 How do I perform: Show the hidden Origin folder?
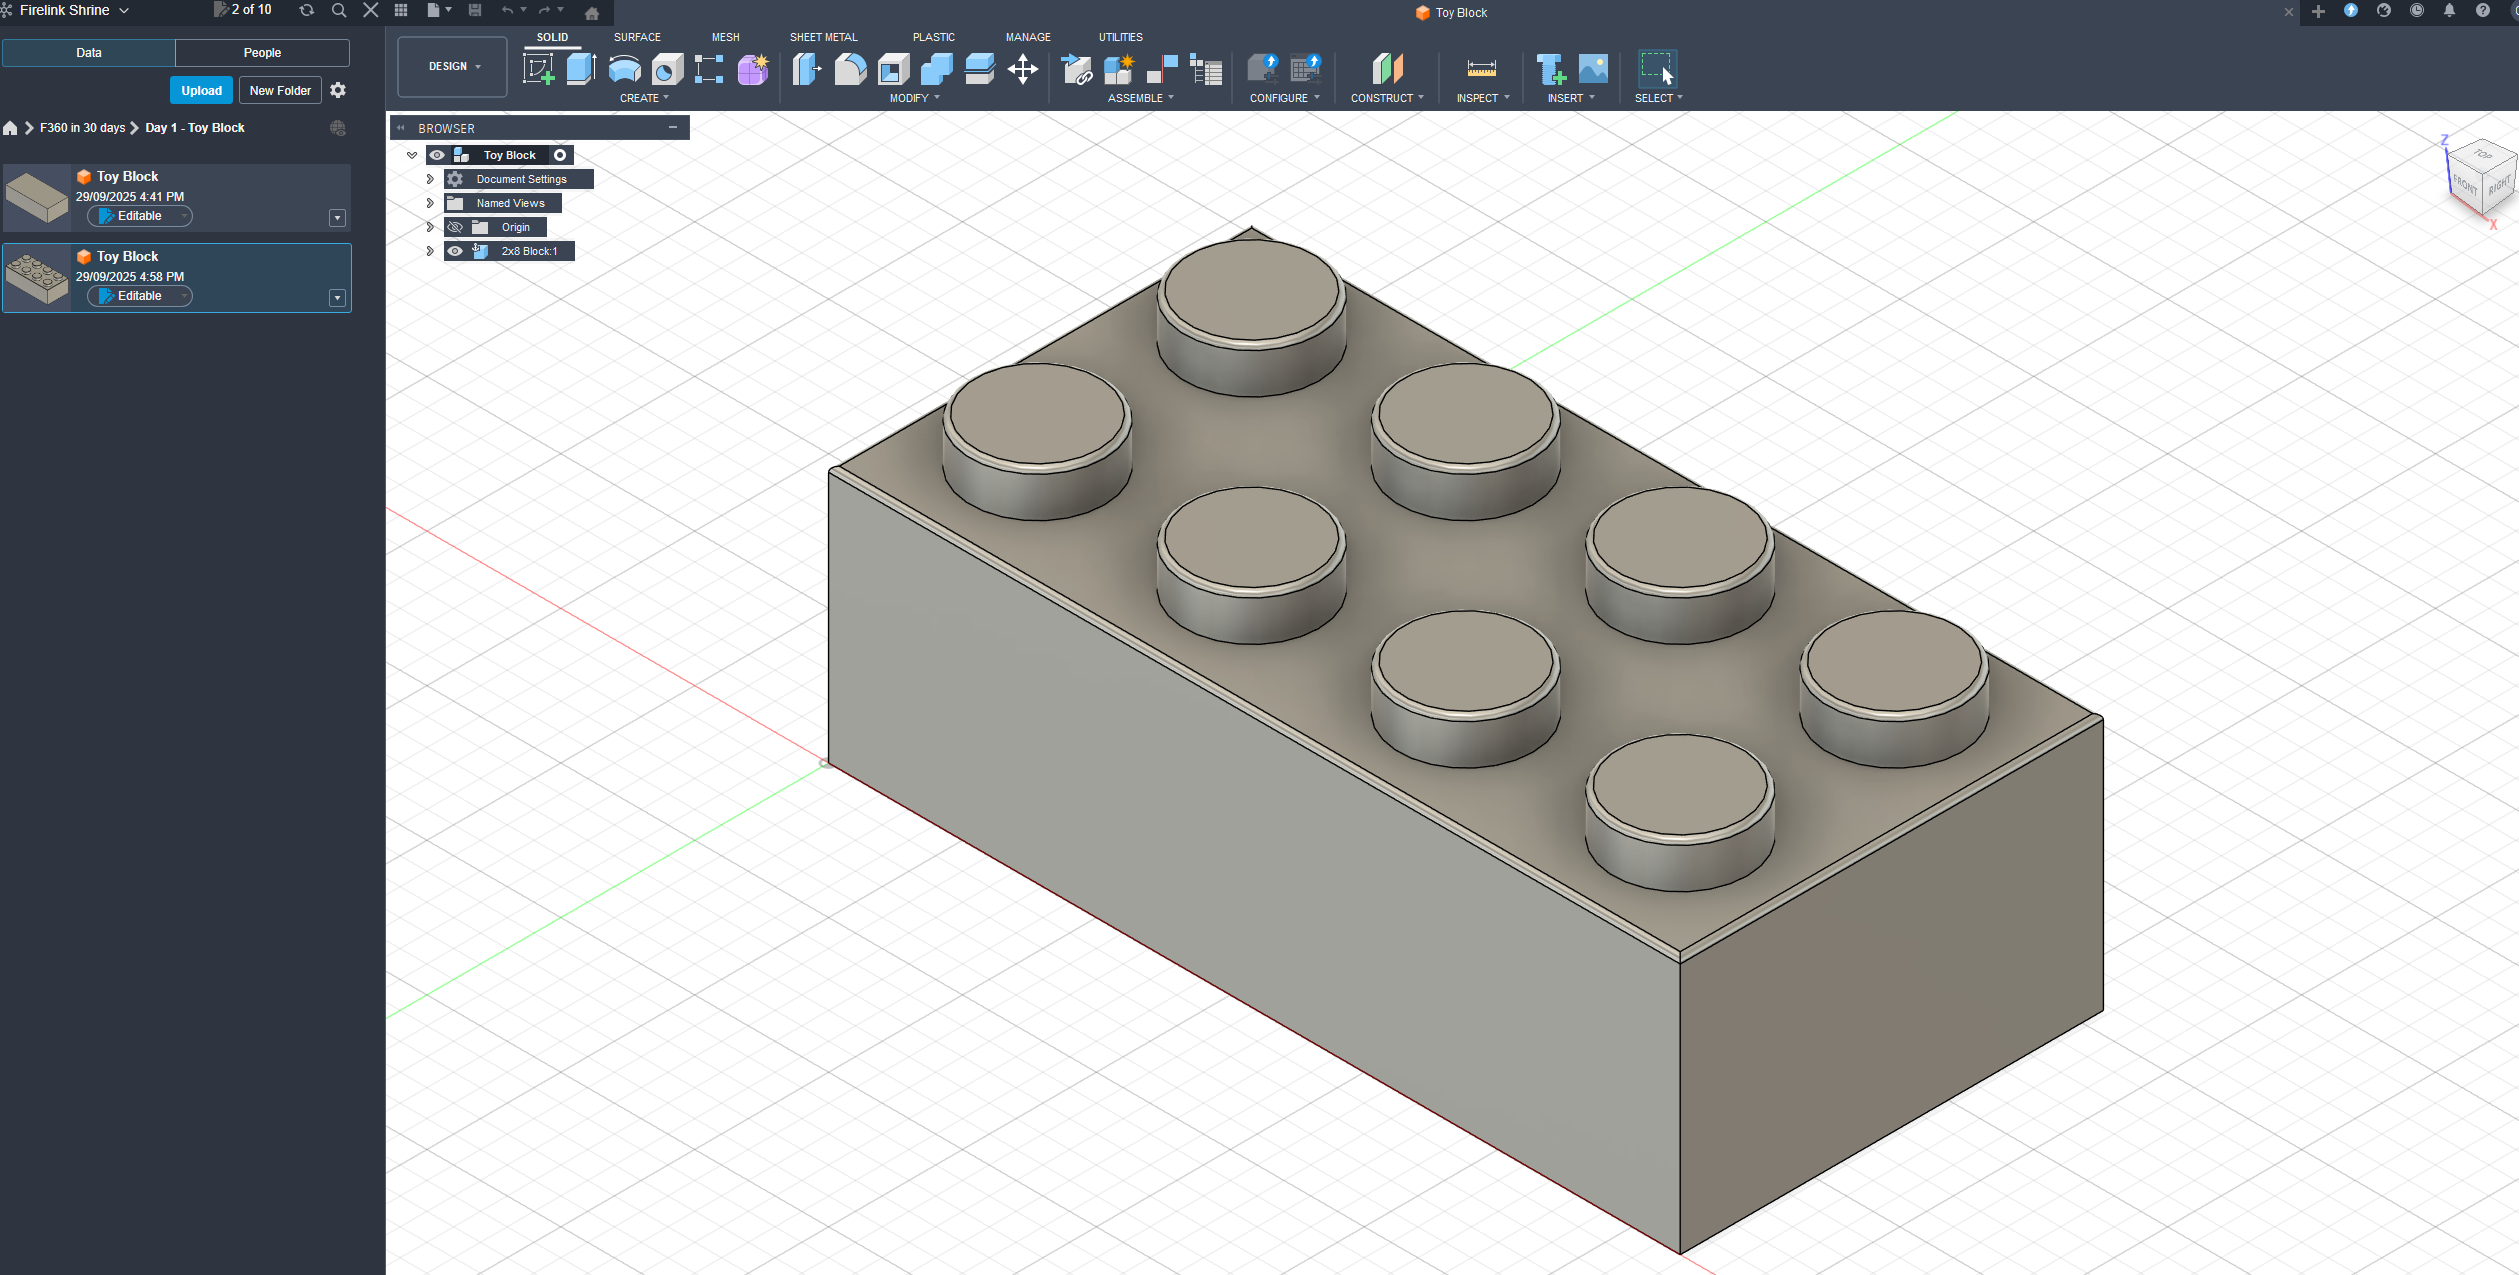coord(455,227)
